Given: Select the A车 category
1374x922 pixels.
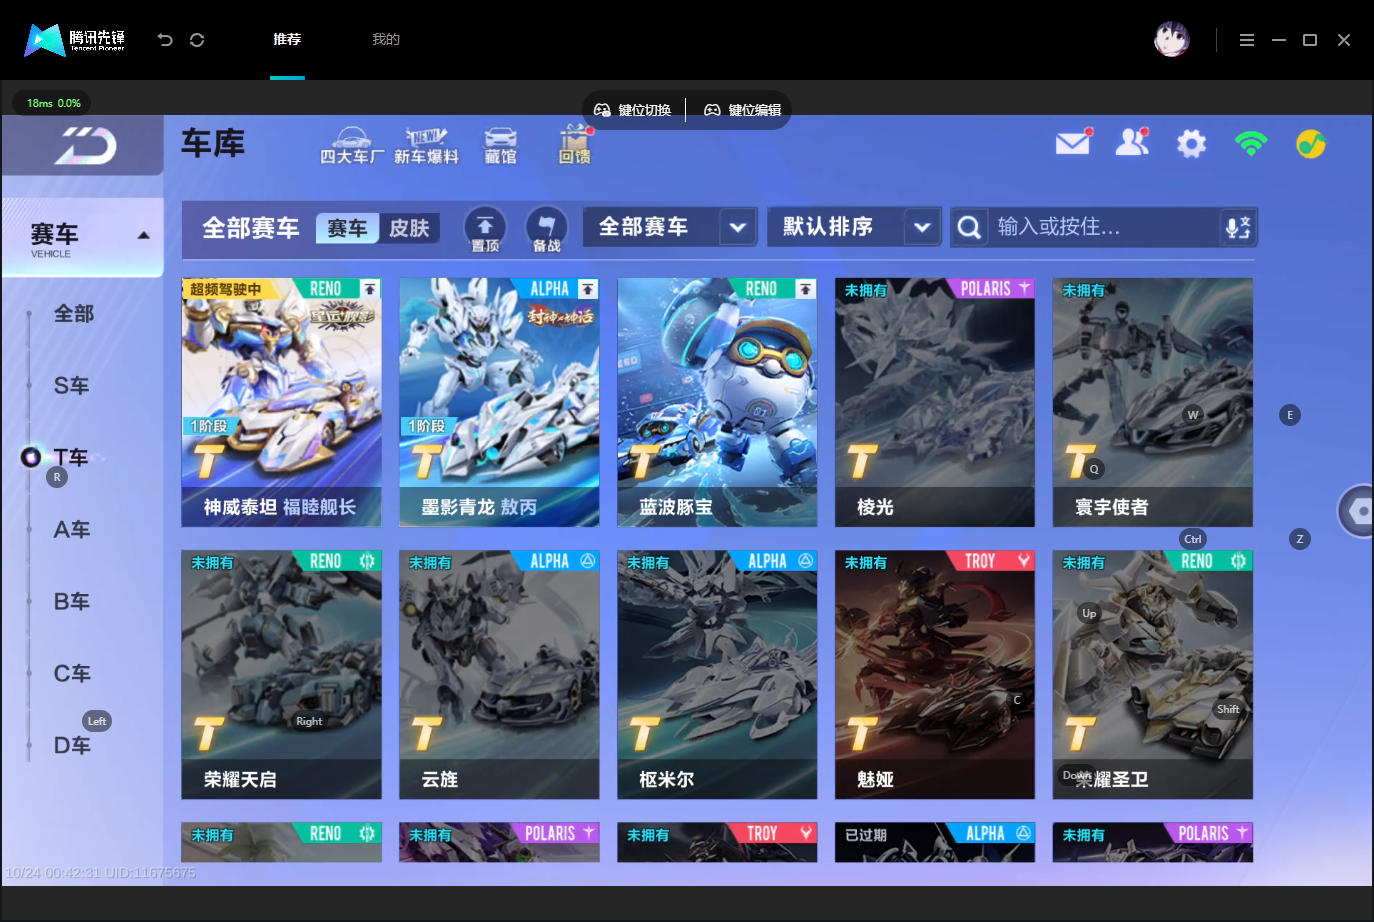Looking at the screenshot, I should tap(71, 530).
